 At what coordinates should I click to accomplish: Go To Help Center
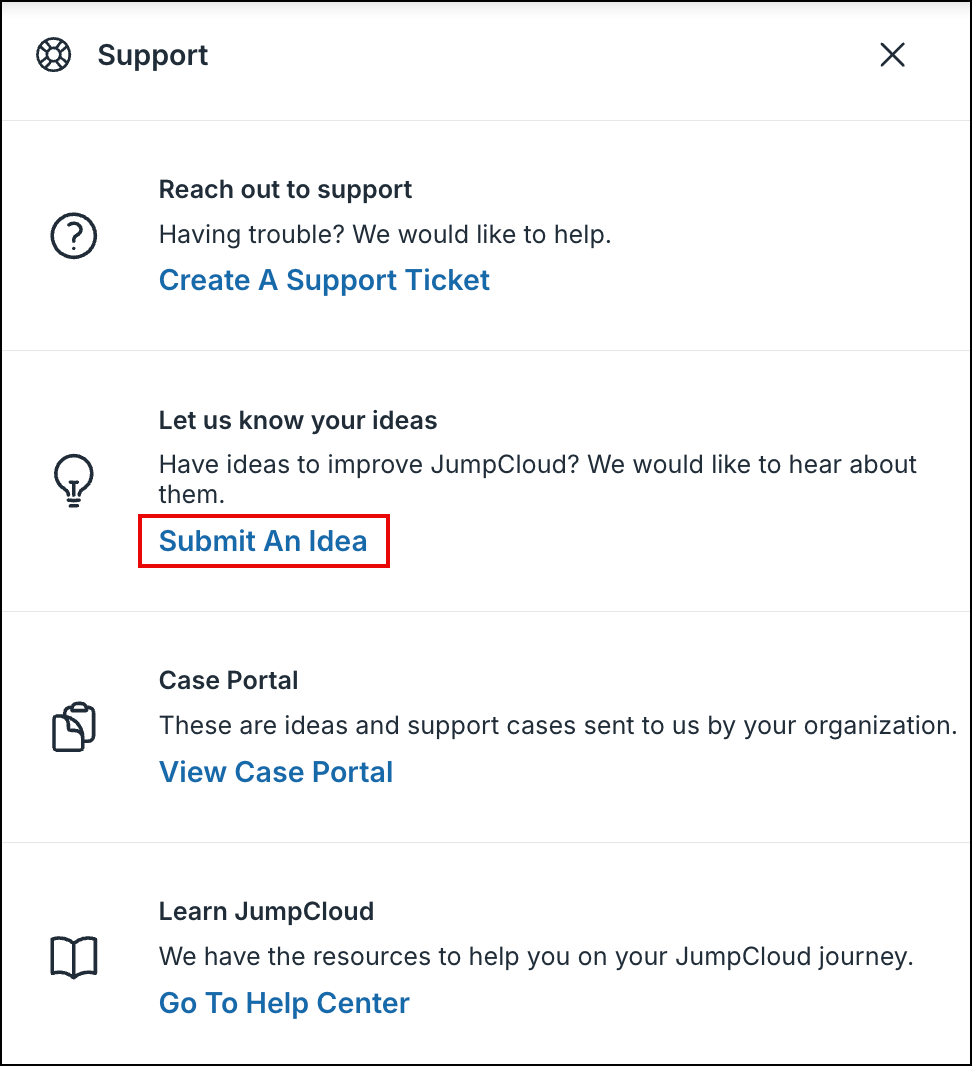click(283, 1003)
